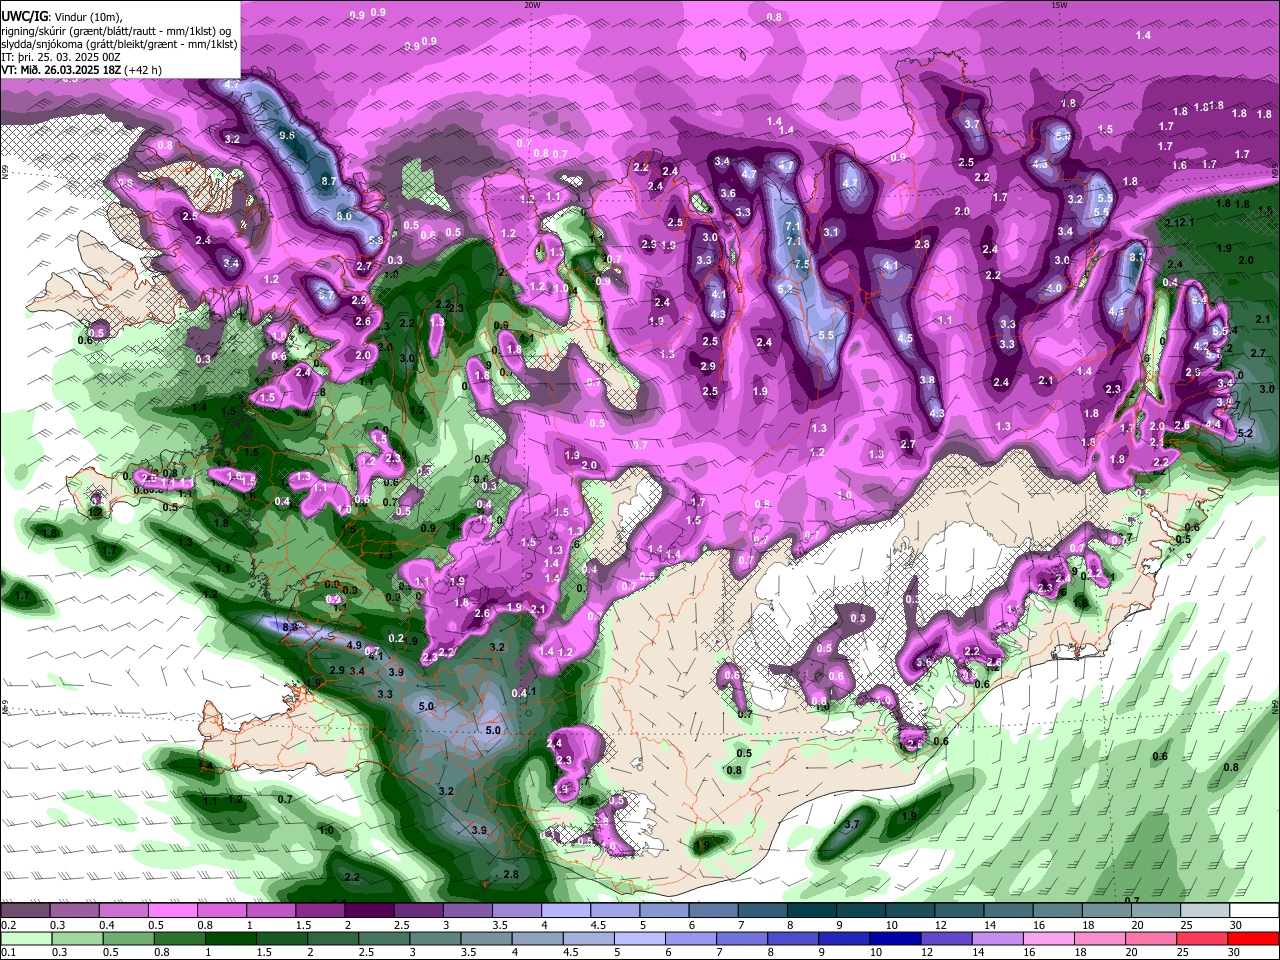Click the "0.1" label on lower legend row
The height and width of the screenshot is (960, 1280).
[8, 953]
